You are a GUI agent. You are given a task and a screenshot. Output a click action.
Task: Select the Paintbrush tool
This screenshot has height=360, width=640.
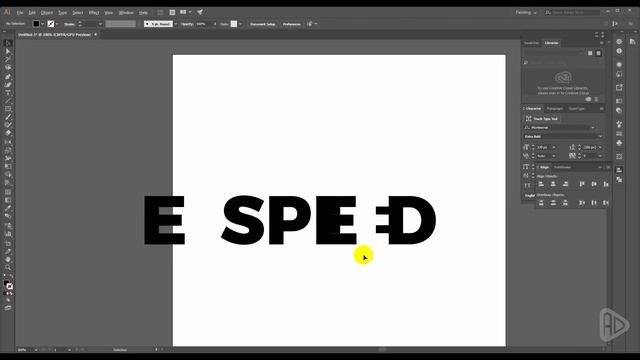point(8,117)
